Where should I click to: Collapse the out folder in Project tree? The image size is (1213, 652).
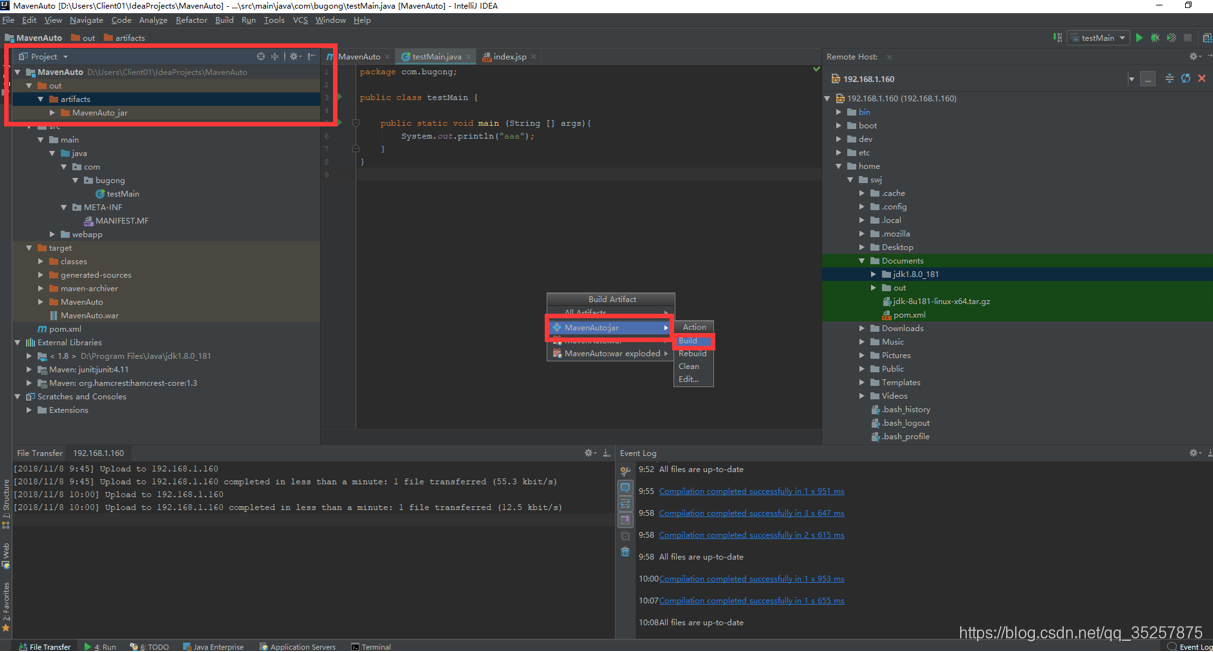(x=29, y=86)
